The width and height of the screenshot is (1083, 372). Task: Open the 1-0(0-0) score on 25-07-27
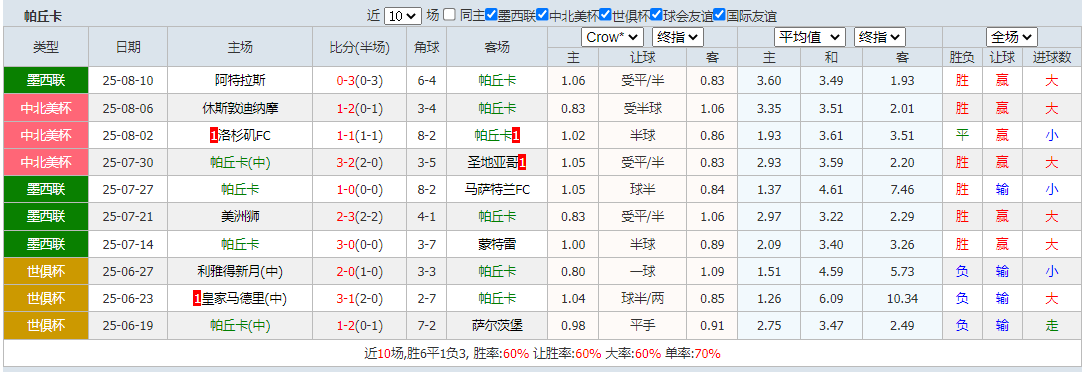point(359,190)
